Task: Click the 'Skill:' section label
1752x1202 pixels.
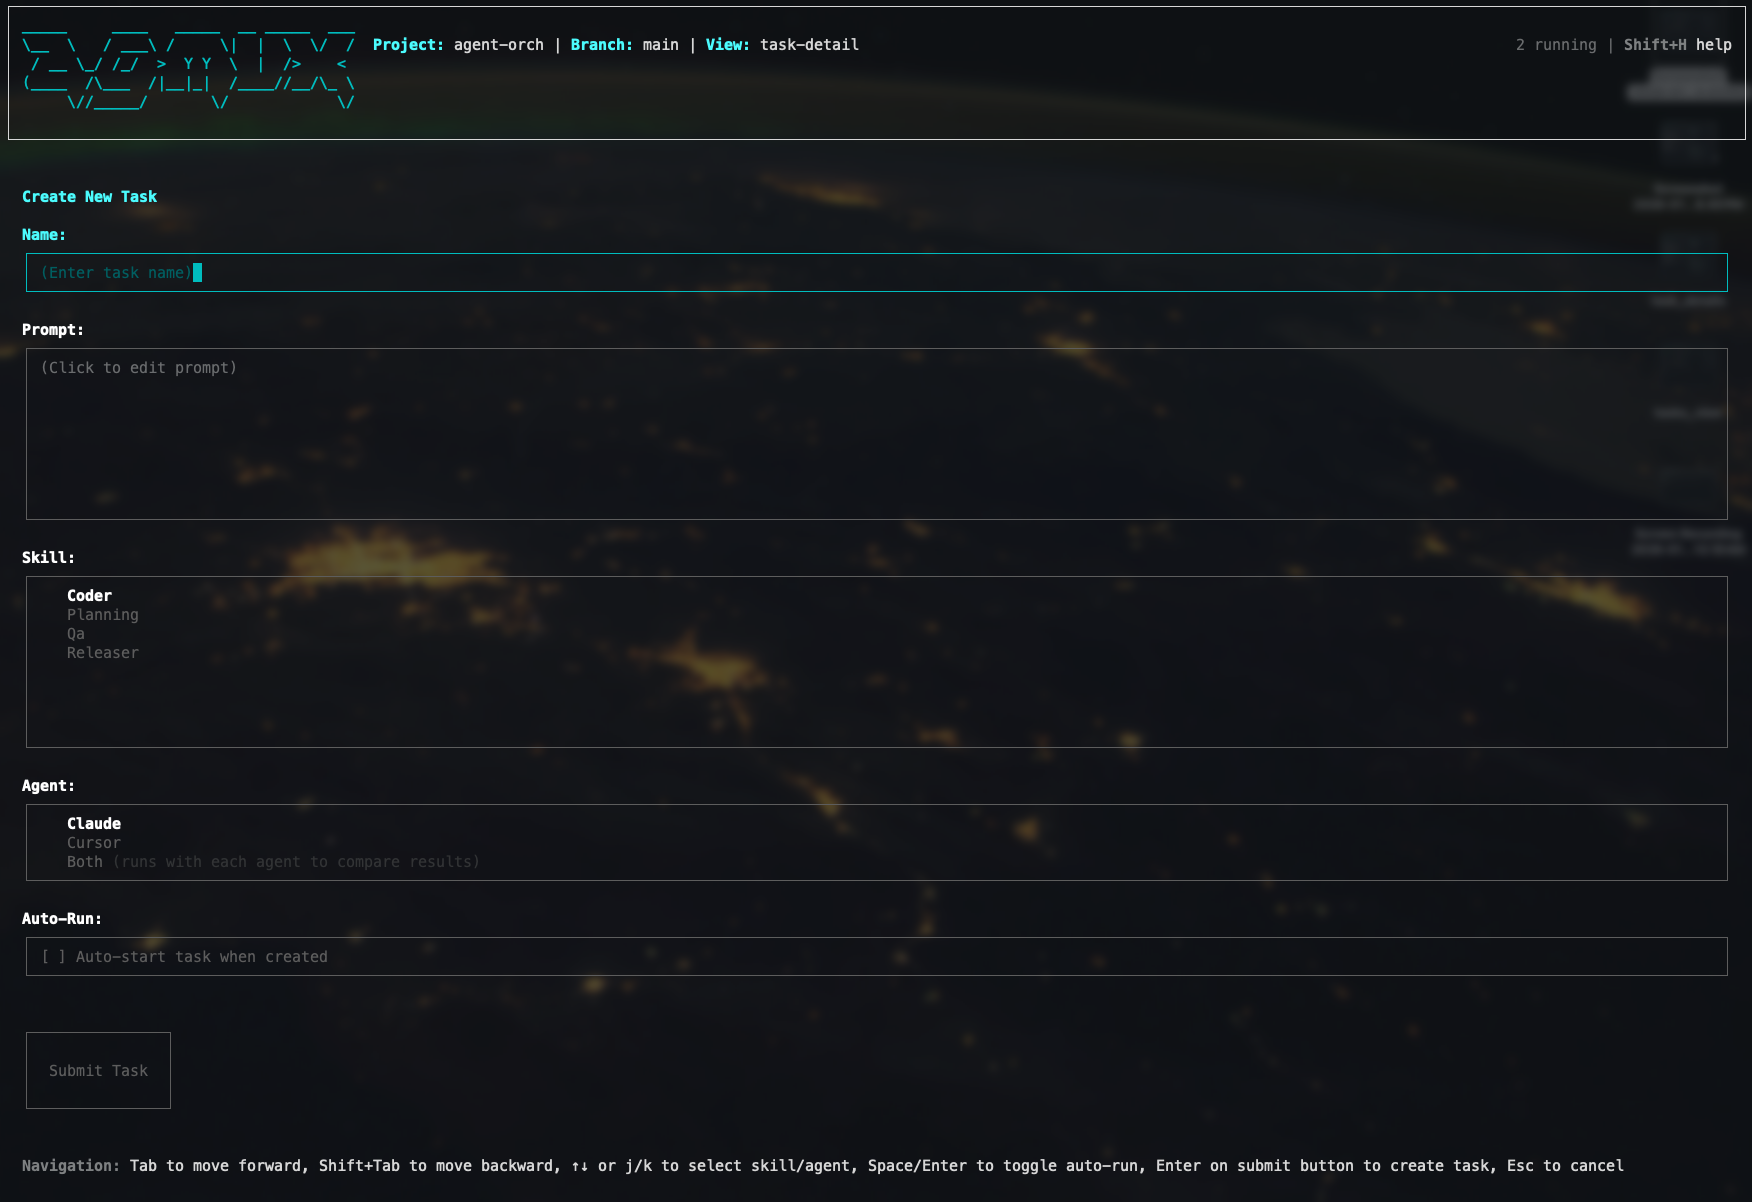Action: click(x=48, y=558)
